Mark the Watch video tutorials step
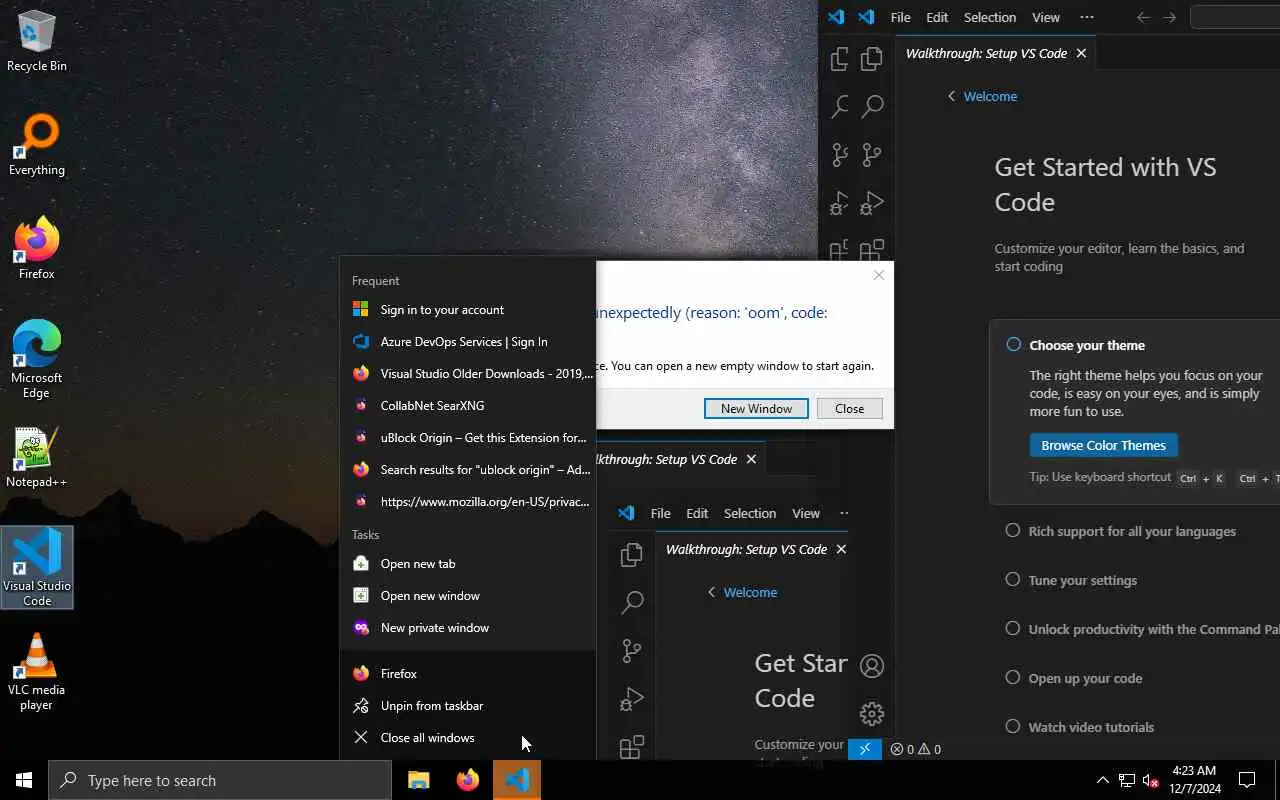The width and height of the screenshot is (1280, 800). click(x=1013, y=727)
